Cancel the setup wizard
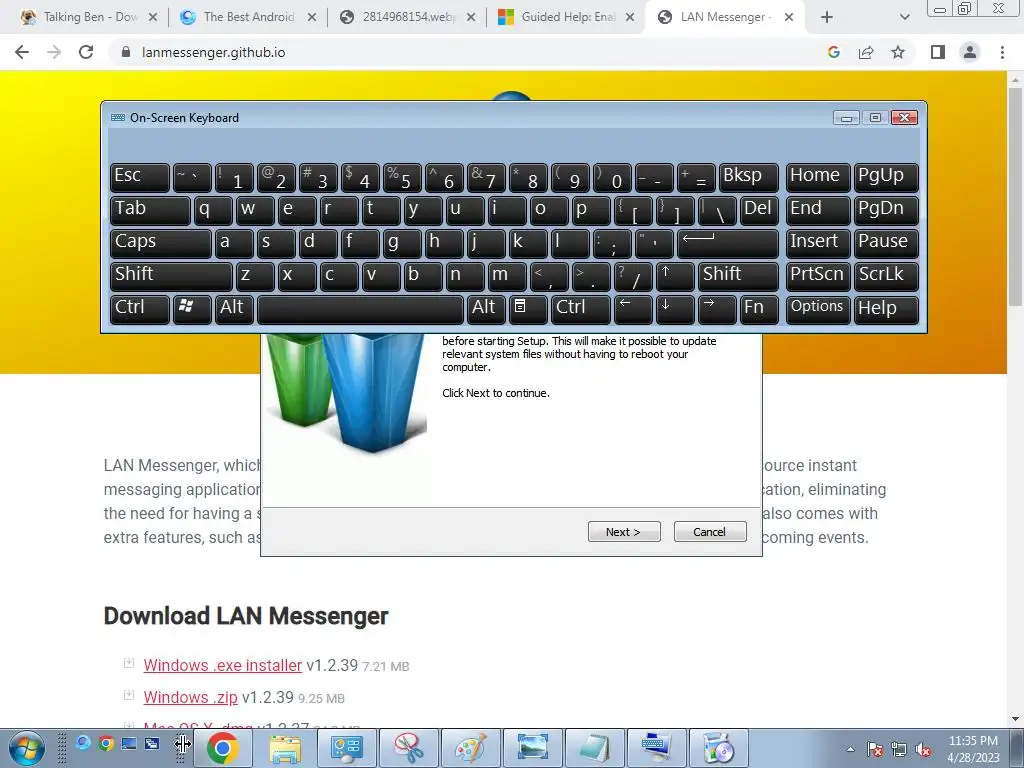This screenshot has height=768, width=1024. click(x=709, y=532)
